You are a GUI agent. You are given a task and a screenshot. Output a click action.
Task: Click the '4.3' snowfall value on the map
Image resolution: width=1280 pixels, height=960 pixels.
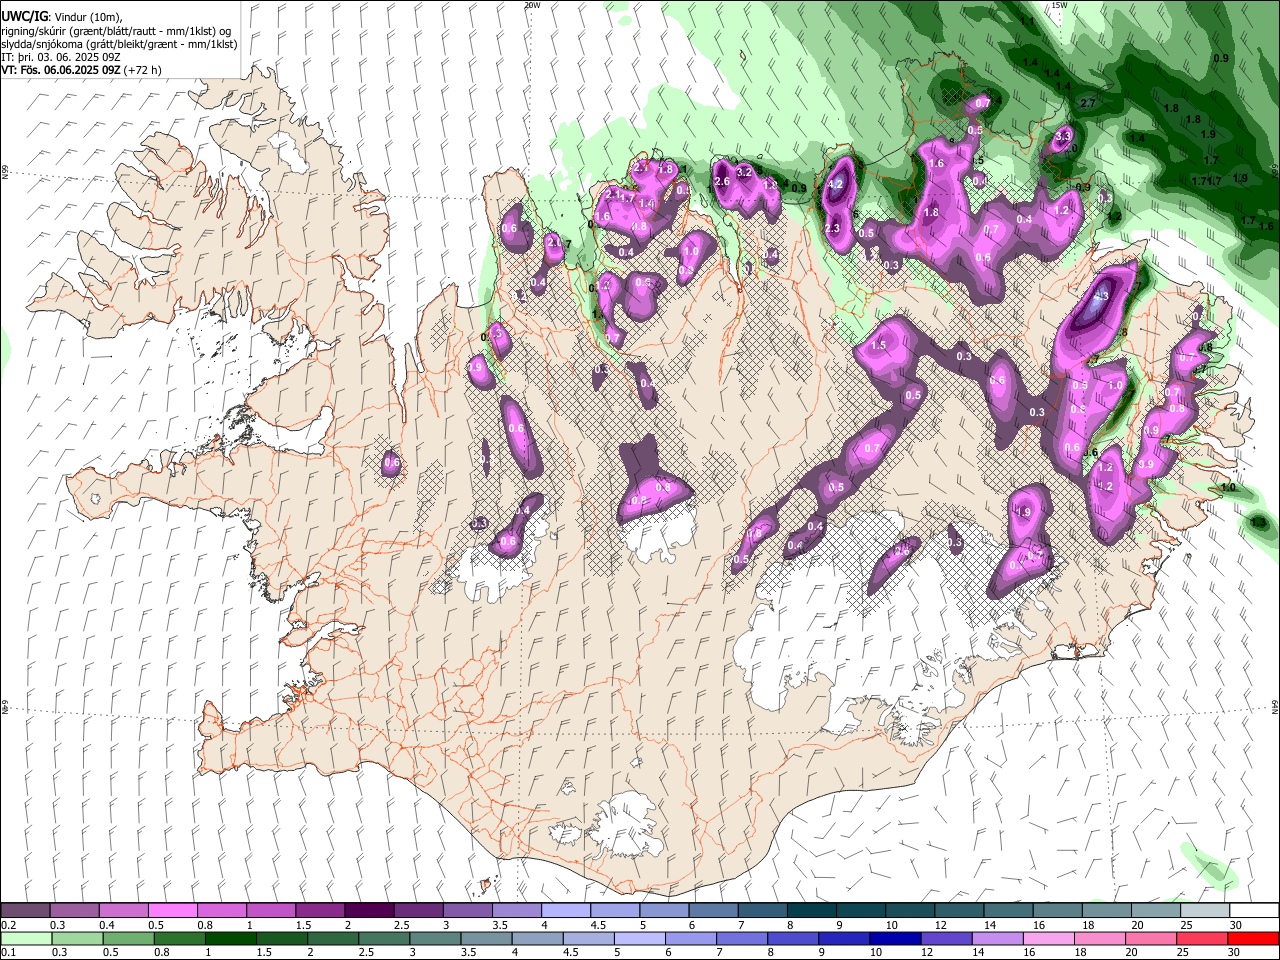tap(1102, 297)
